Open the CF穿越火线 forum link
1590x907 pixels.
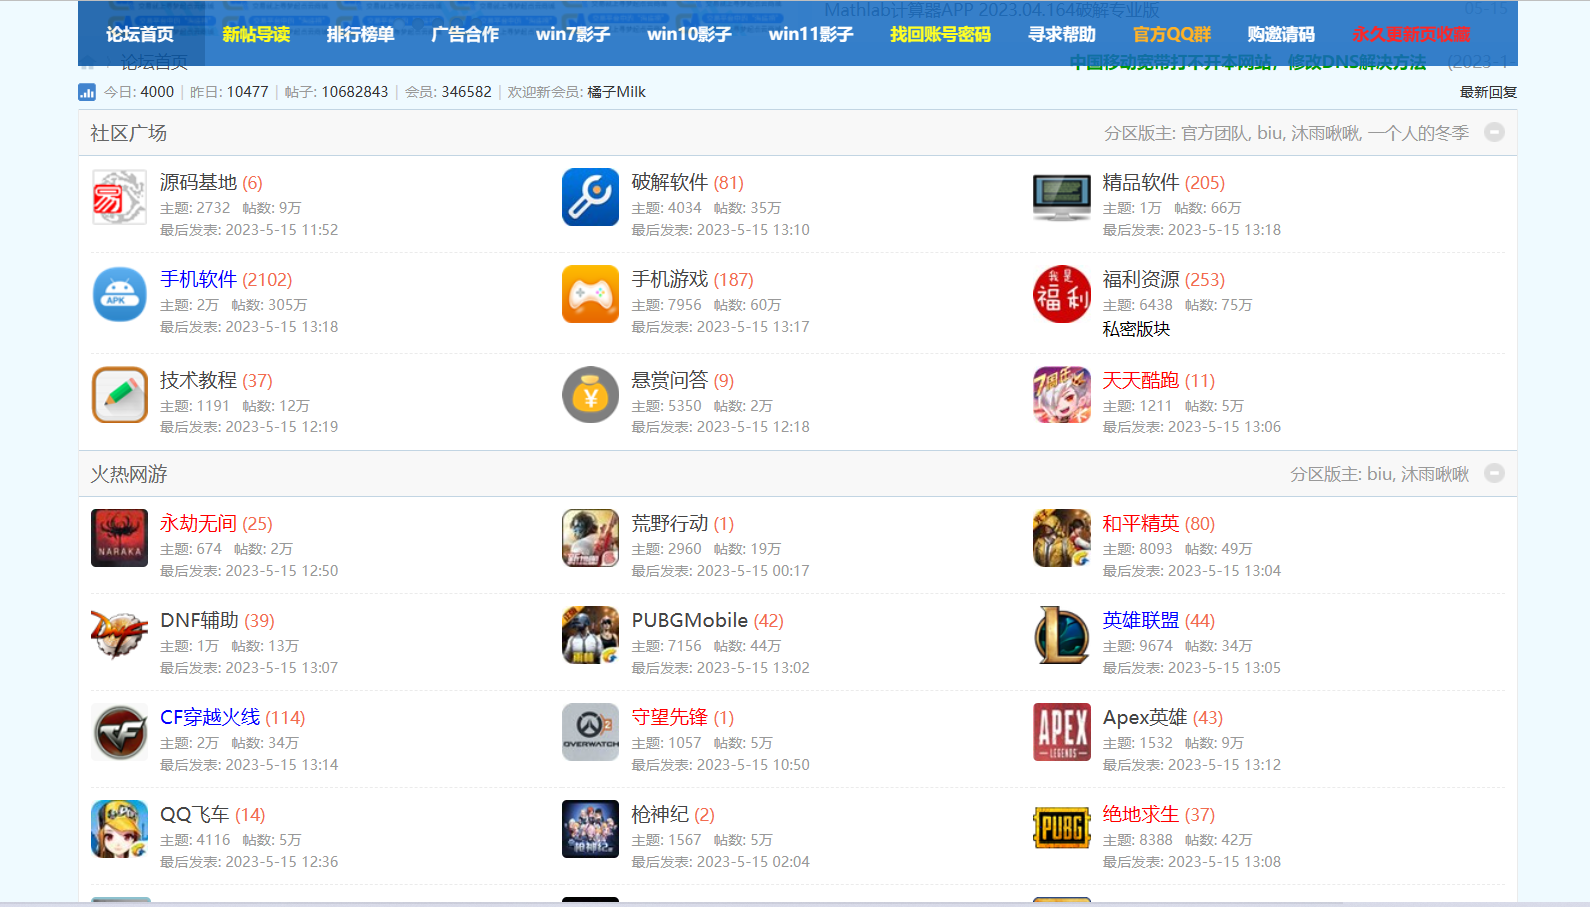210,717
